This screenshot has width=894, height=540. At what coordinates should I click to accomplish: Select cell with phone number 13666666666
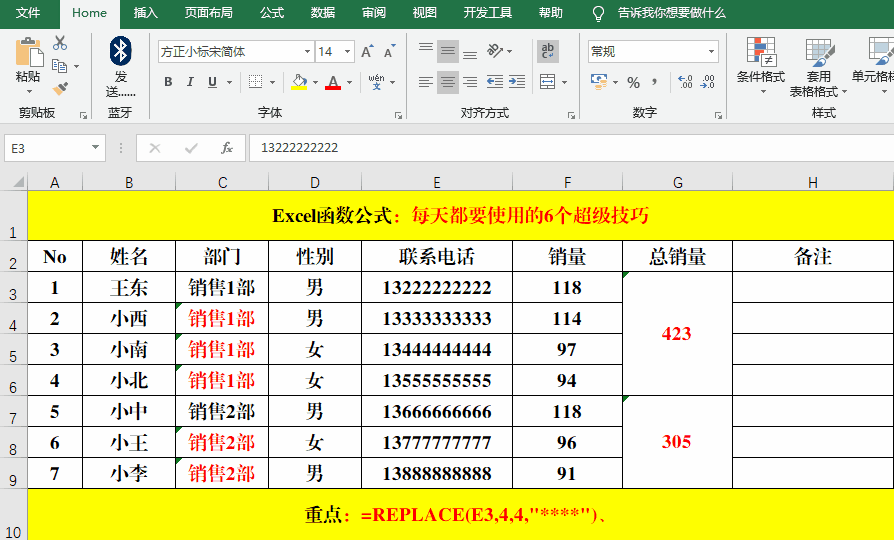click(x=437, y=412)
